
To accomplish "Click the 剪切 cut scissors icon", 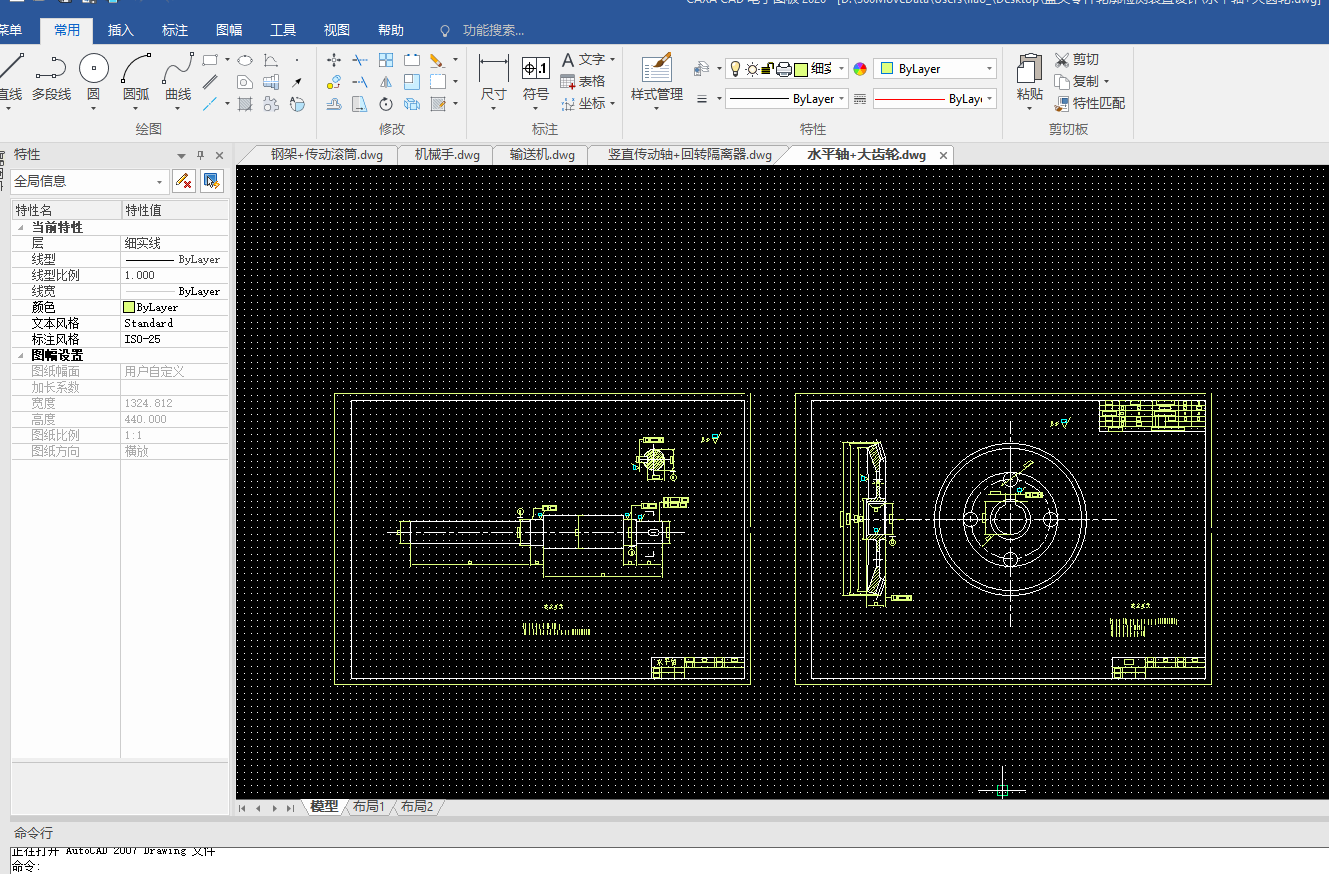I will (x=1063, y=60).
